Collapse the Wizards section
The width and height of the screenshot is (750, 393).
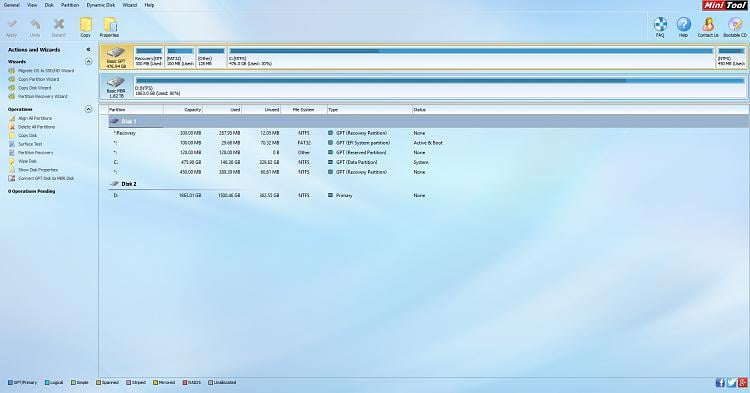(x=88, y=62)
